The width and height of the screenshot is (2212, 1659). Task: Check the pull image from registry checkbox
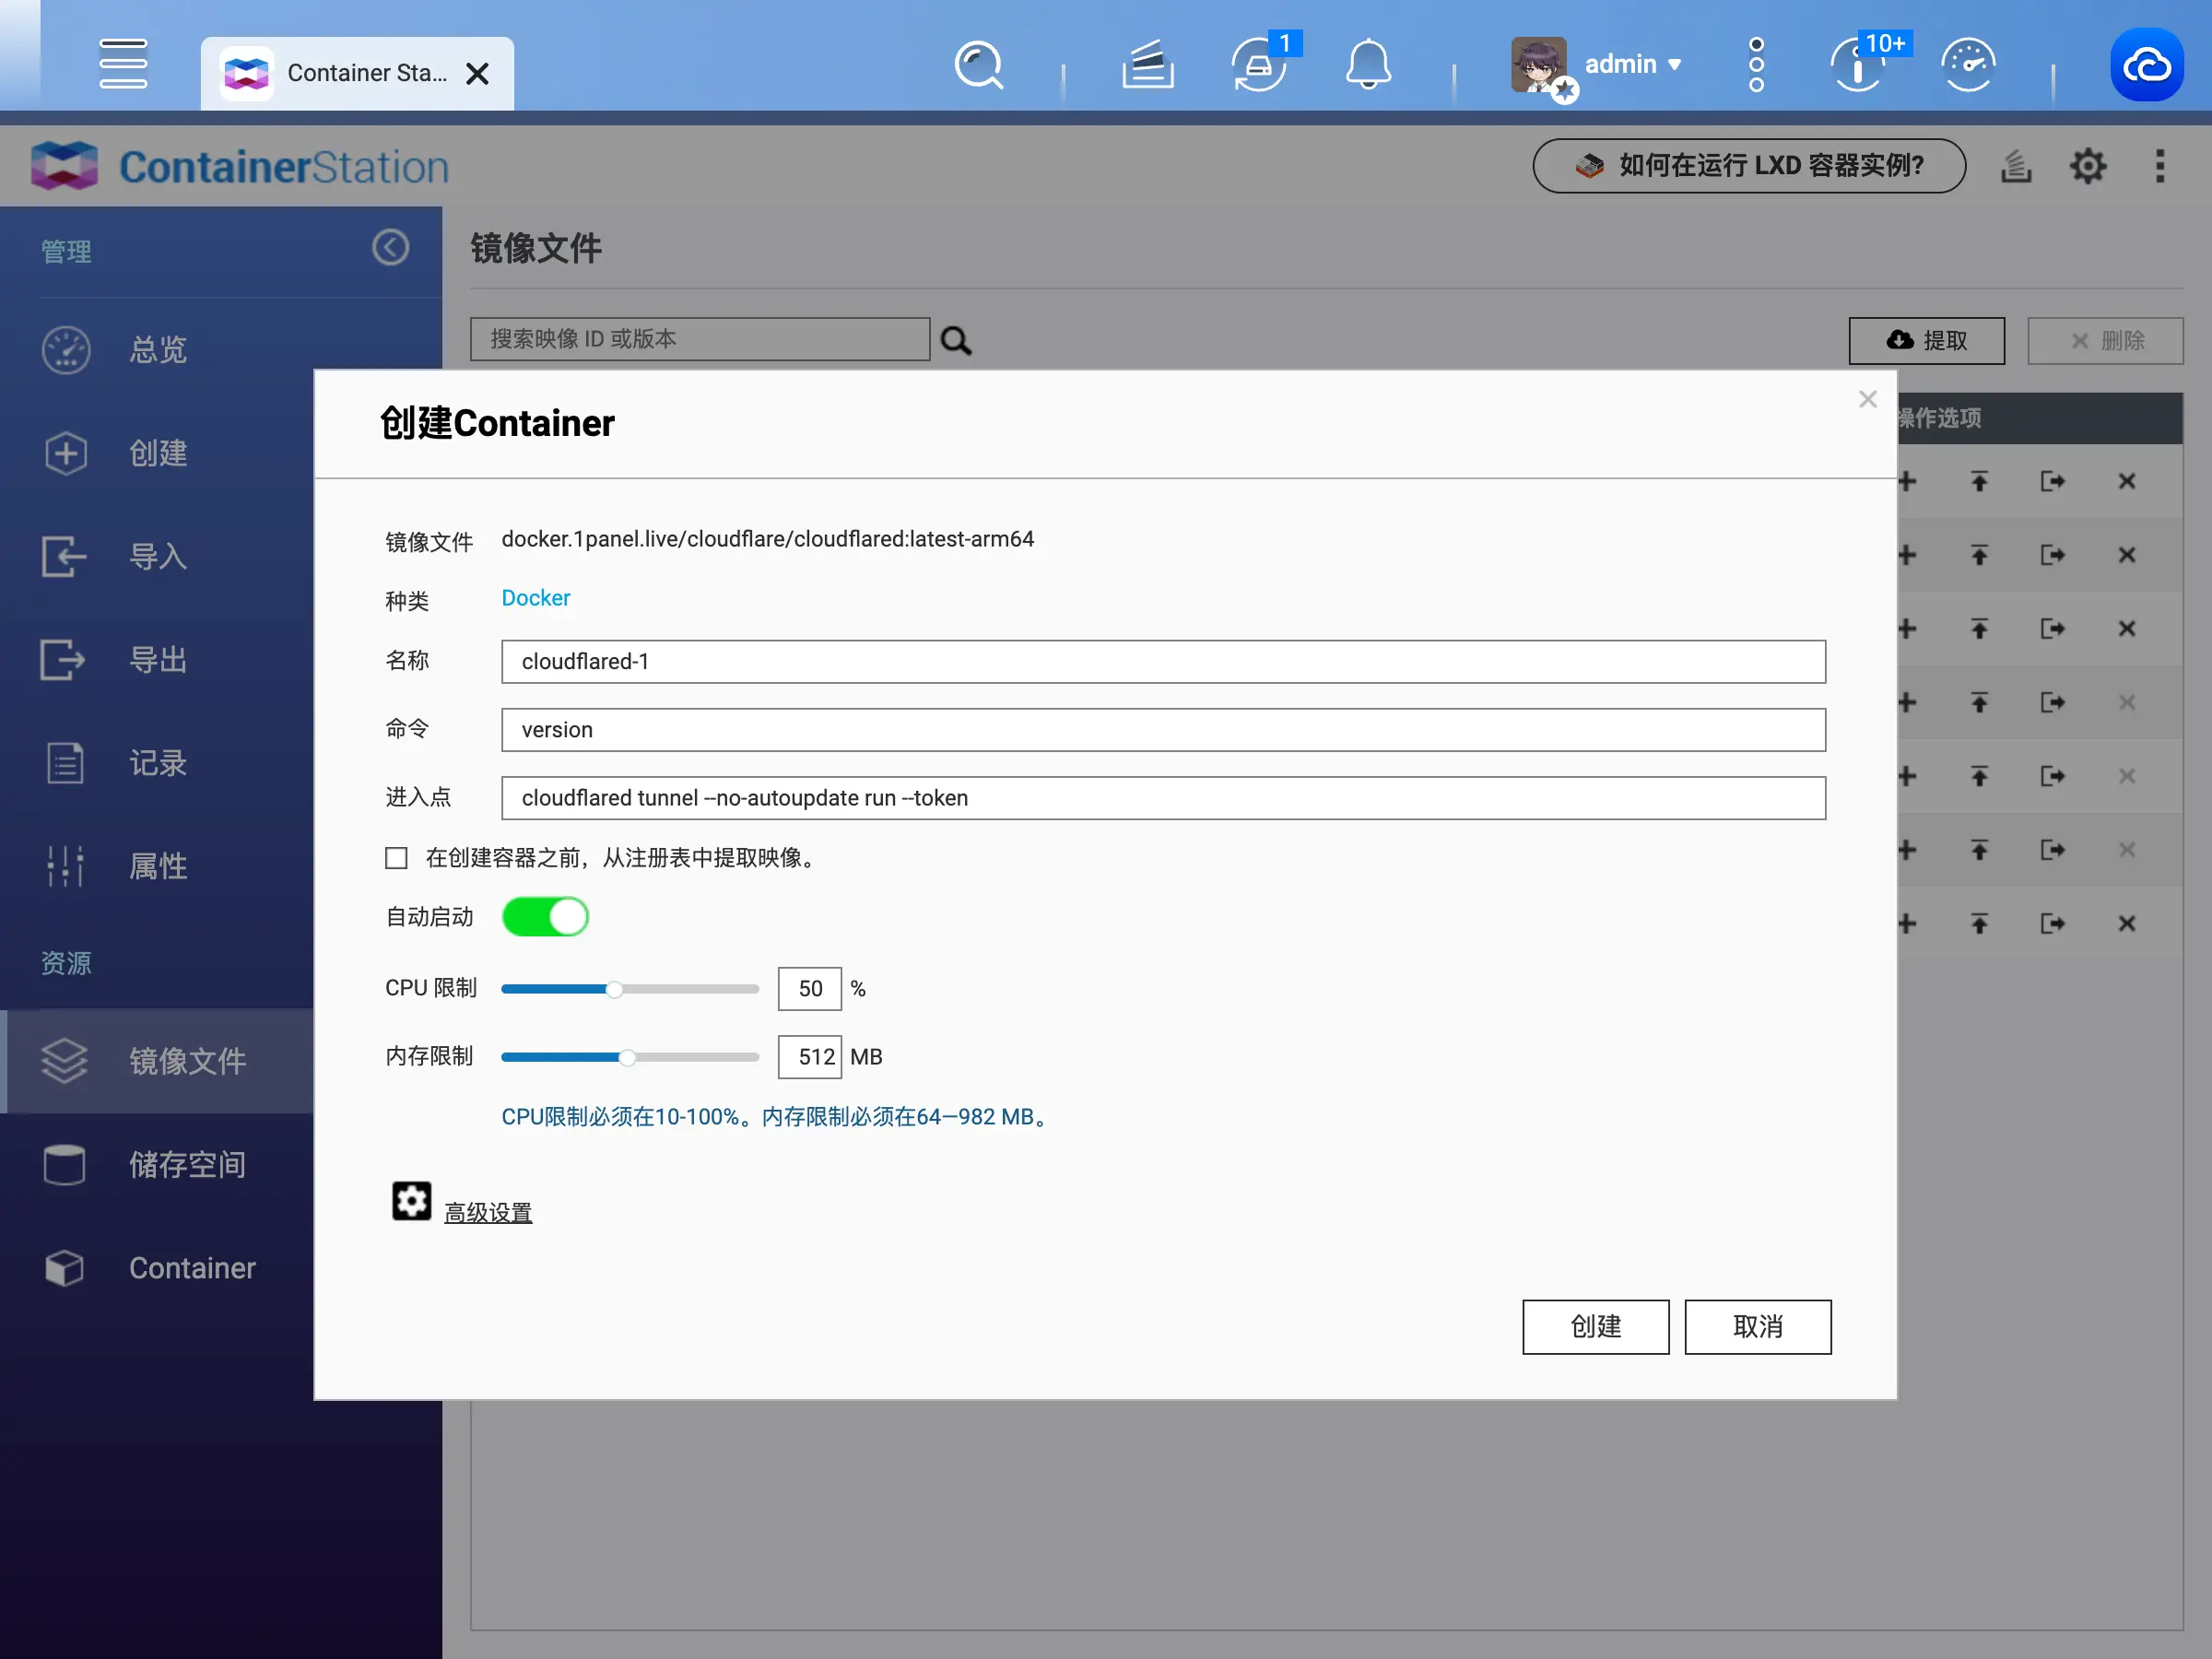coord(396,858)
